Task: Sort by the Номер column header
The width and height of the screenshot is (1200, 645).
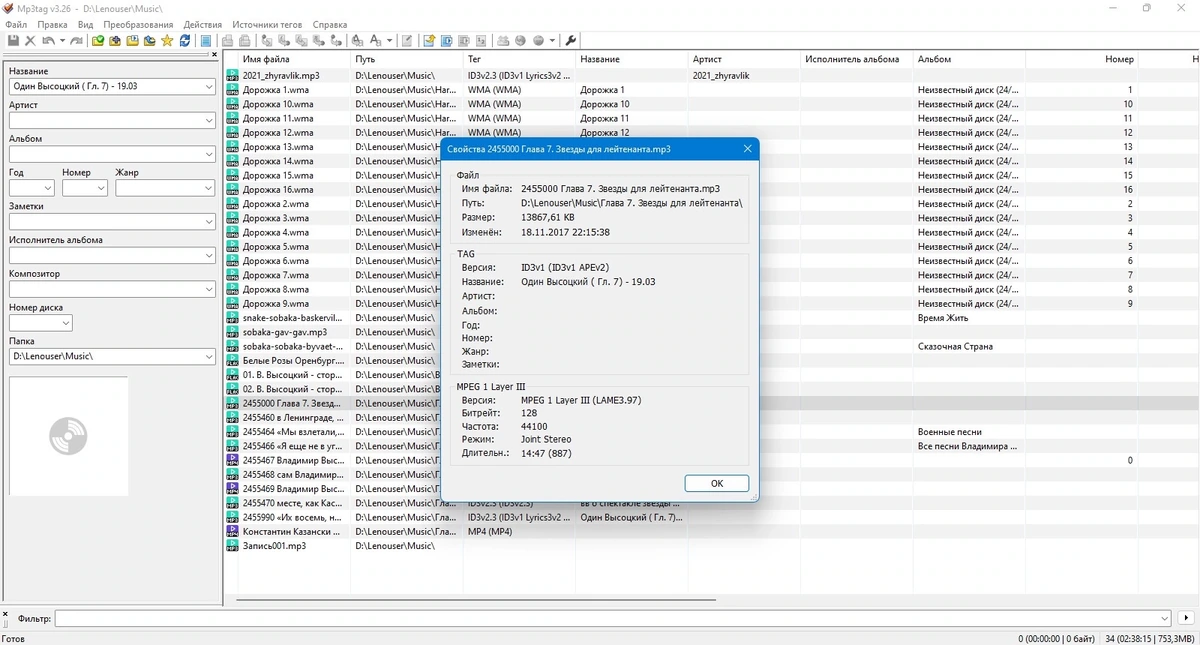Action: [1082, 59]
